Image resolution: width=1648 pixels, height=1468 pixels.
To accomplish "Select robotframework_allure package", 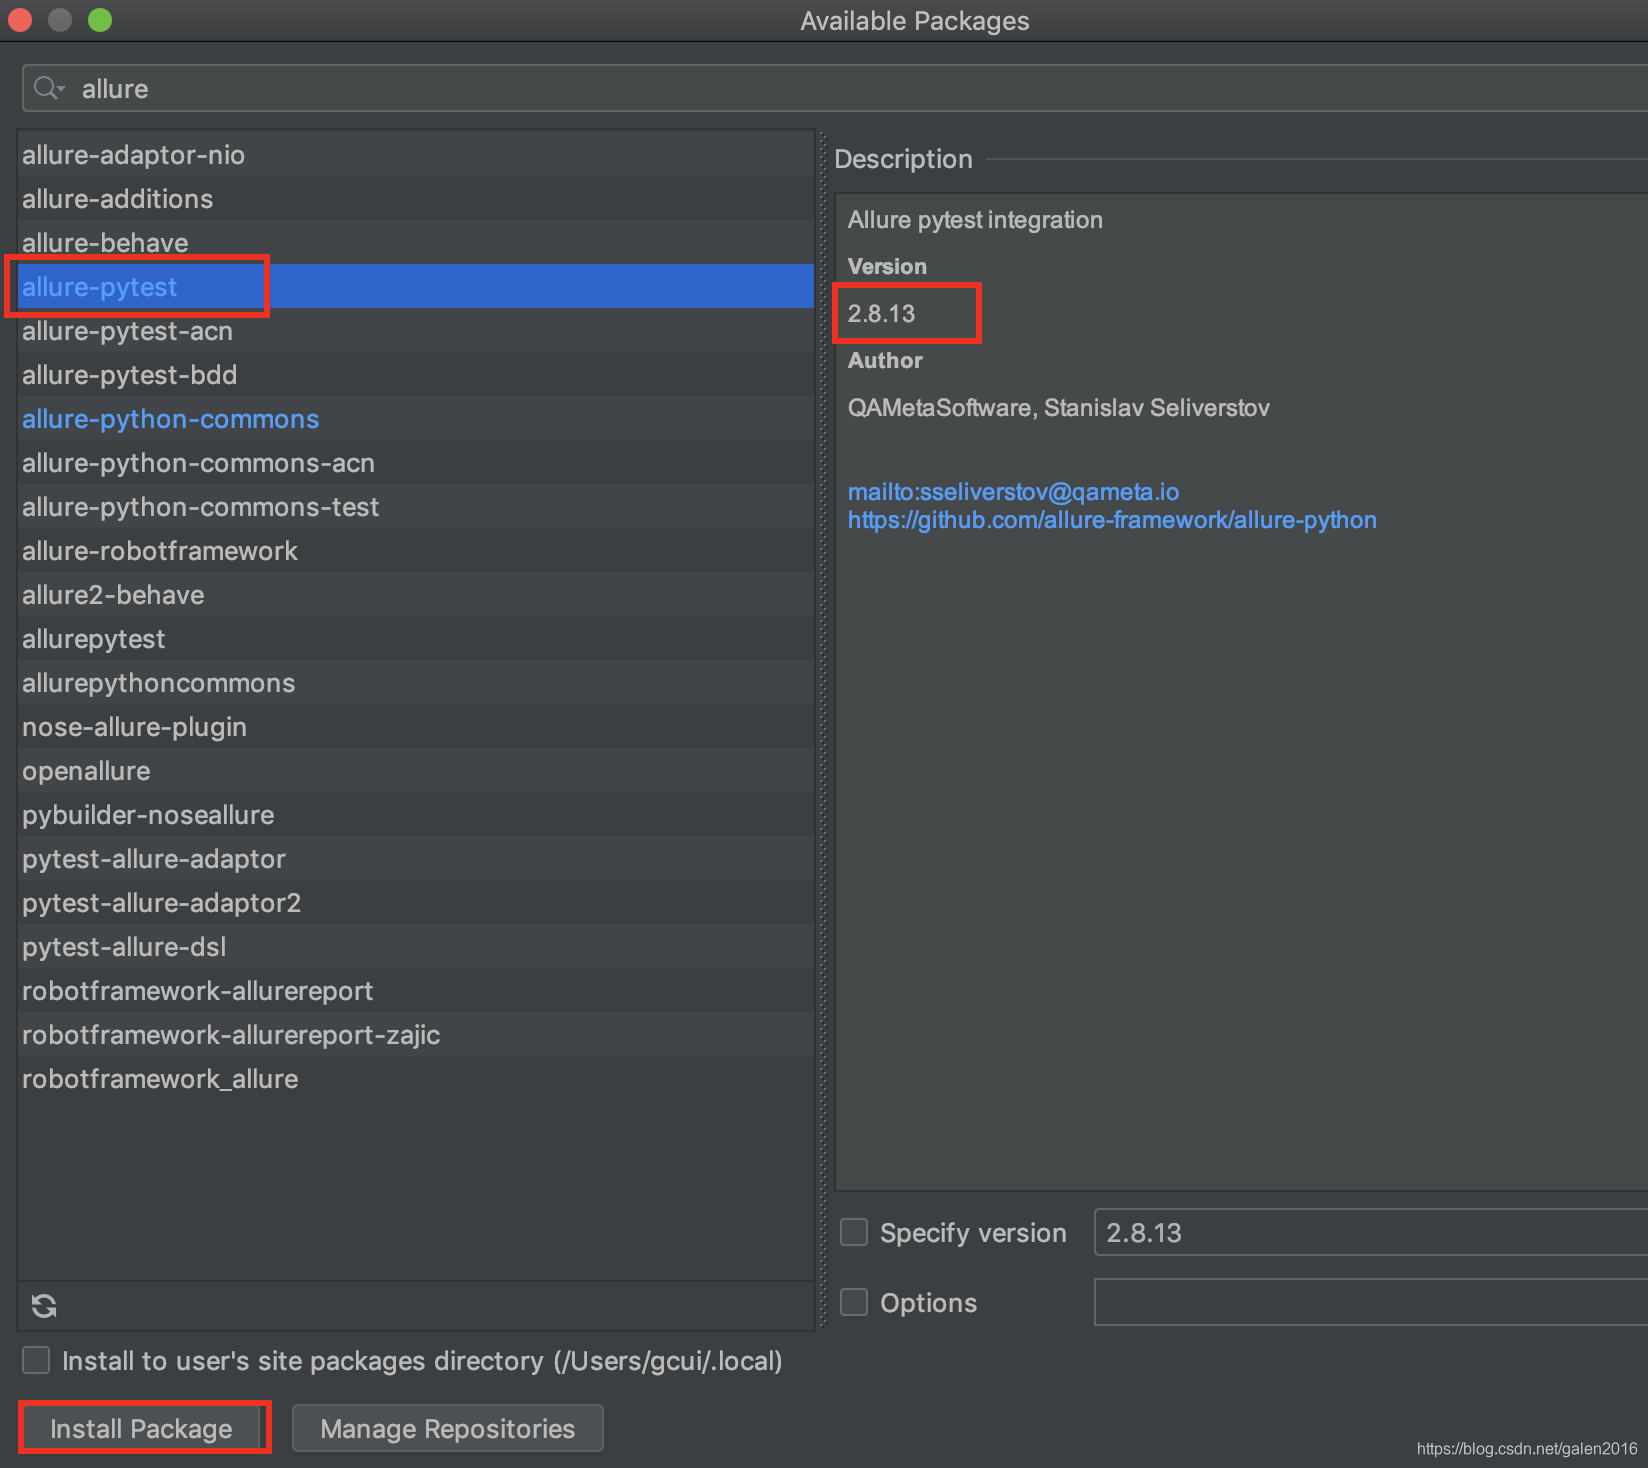I will 416,1079.
